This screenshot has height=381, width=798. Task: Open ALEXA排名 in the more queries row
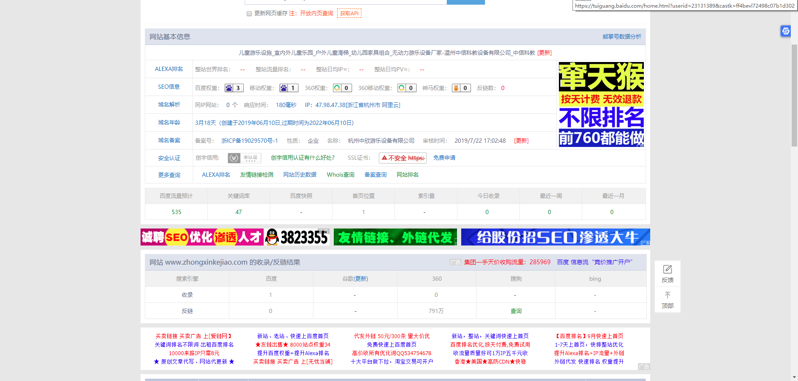216,174
